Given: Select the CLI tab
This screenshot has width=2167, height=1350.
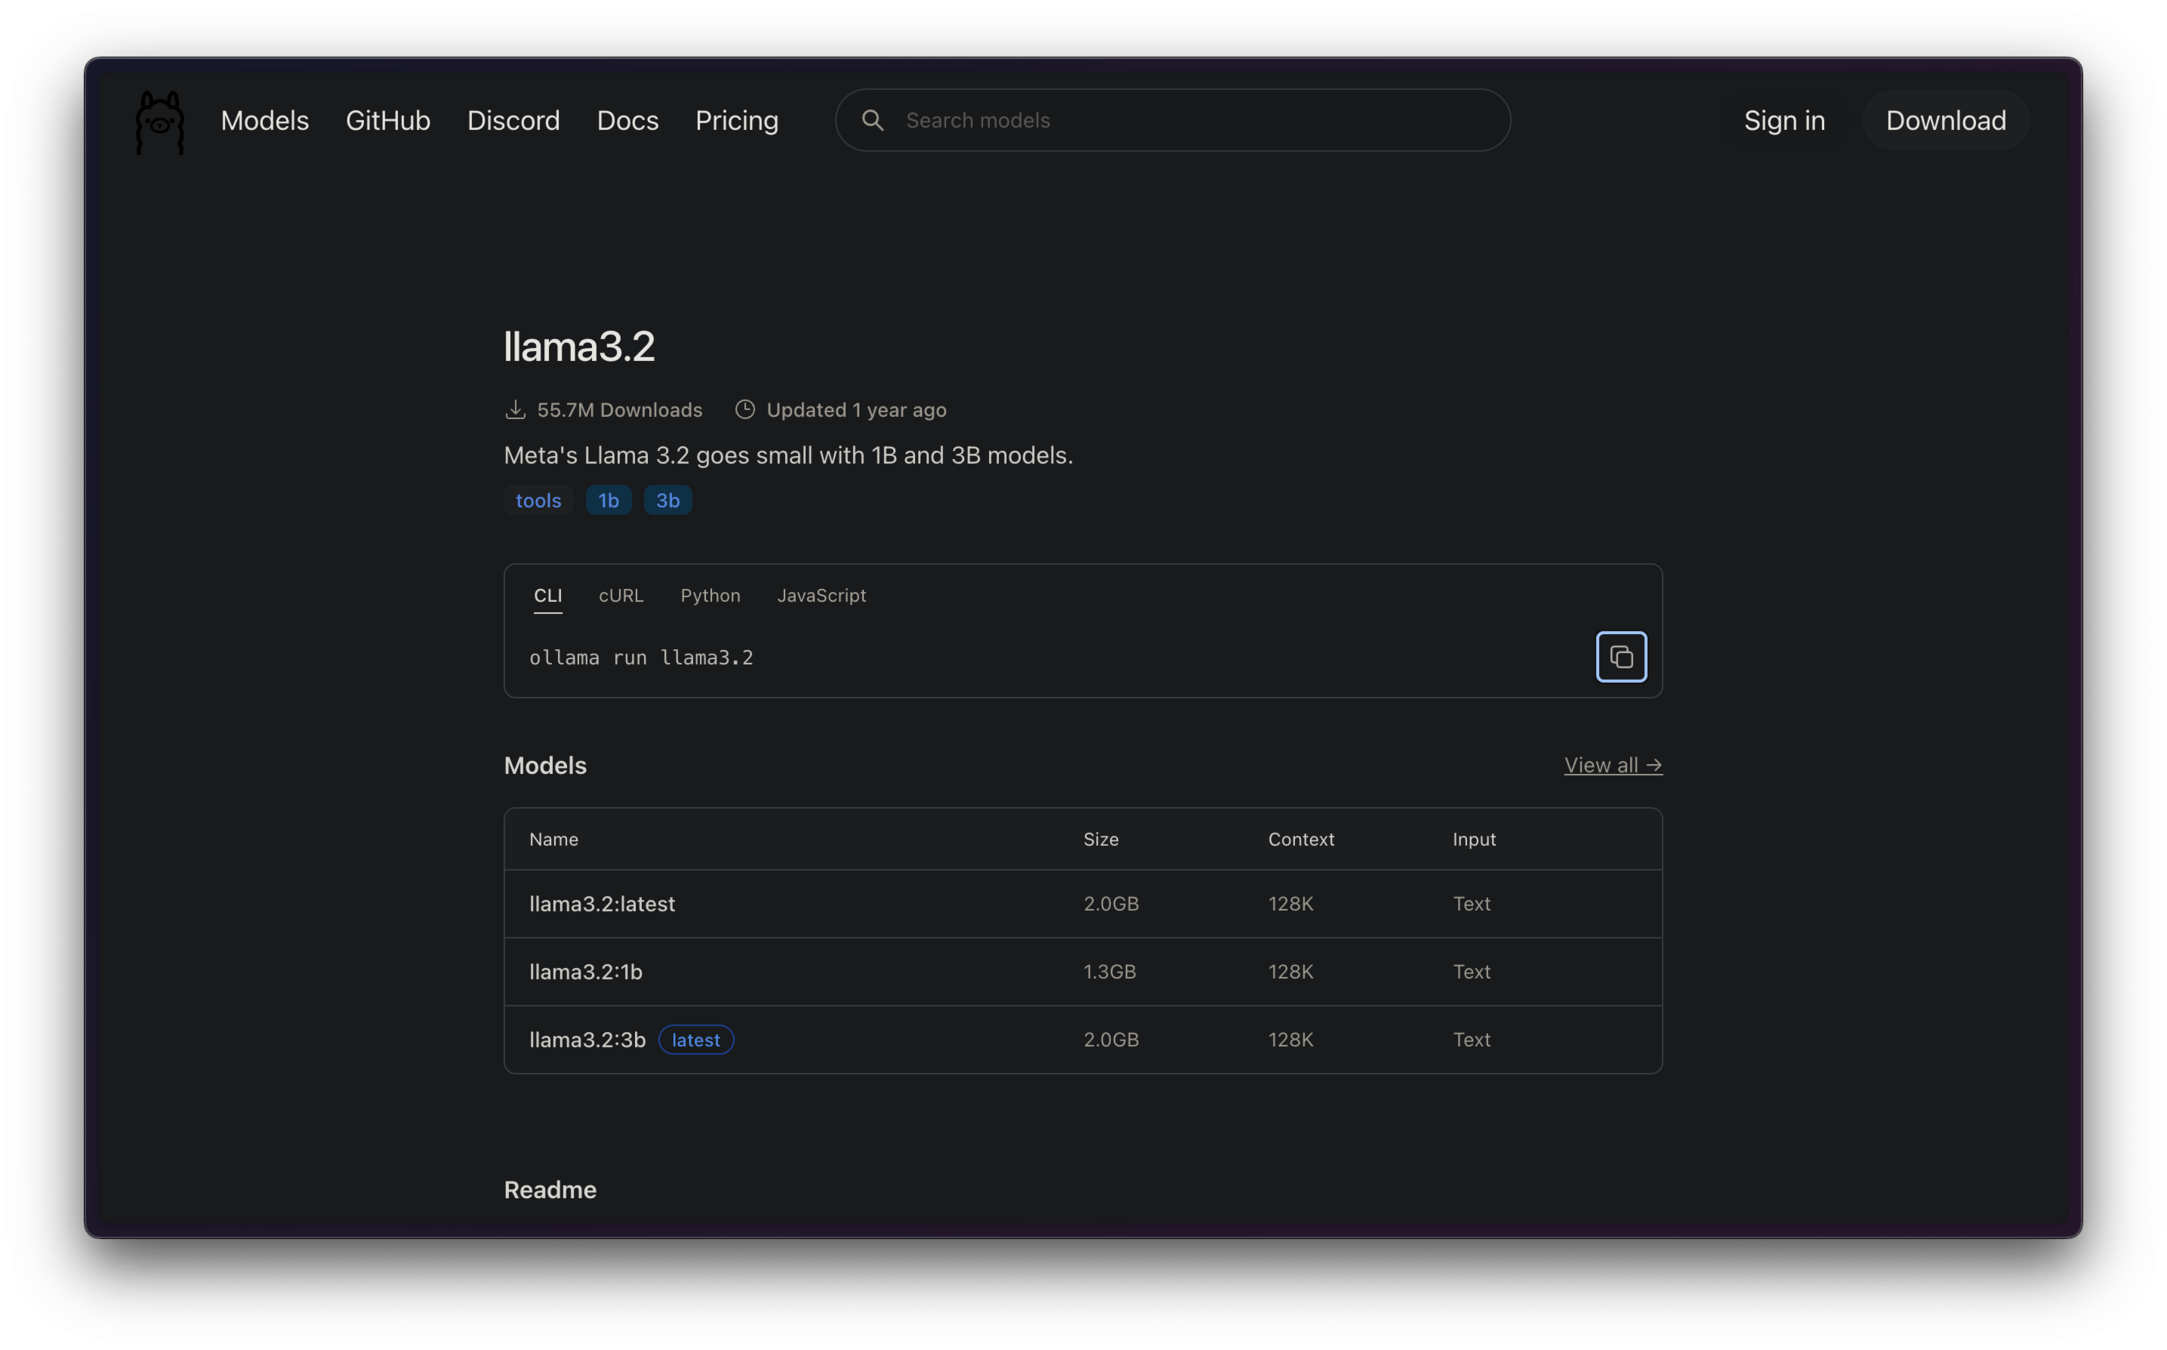Looking at the screenshot, I should click(547, 596).
